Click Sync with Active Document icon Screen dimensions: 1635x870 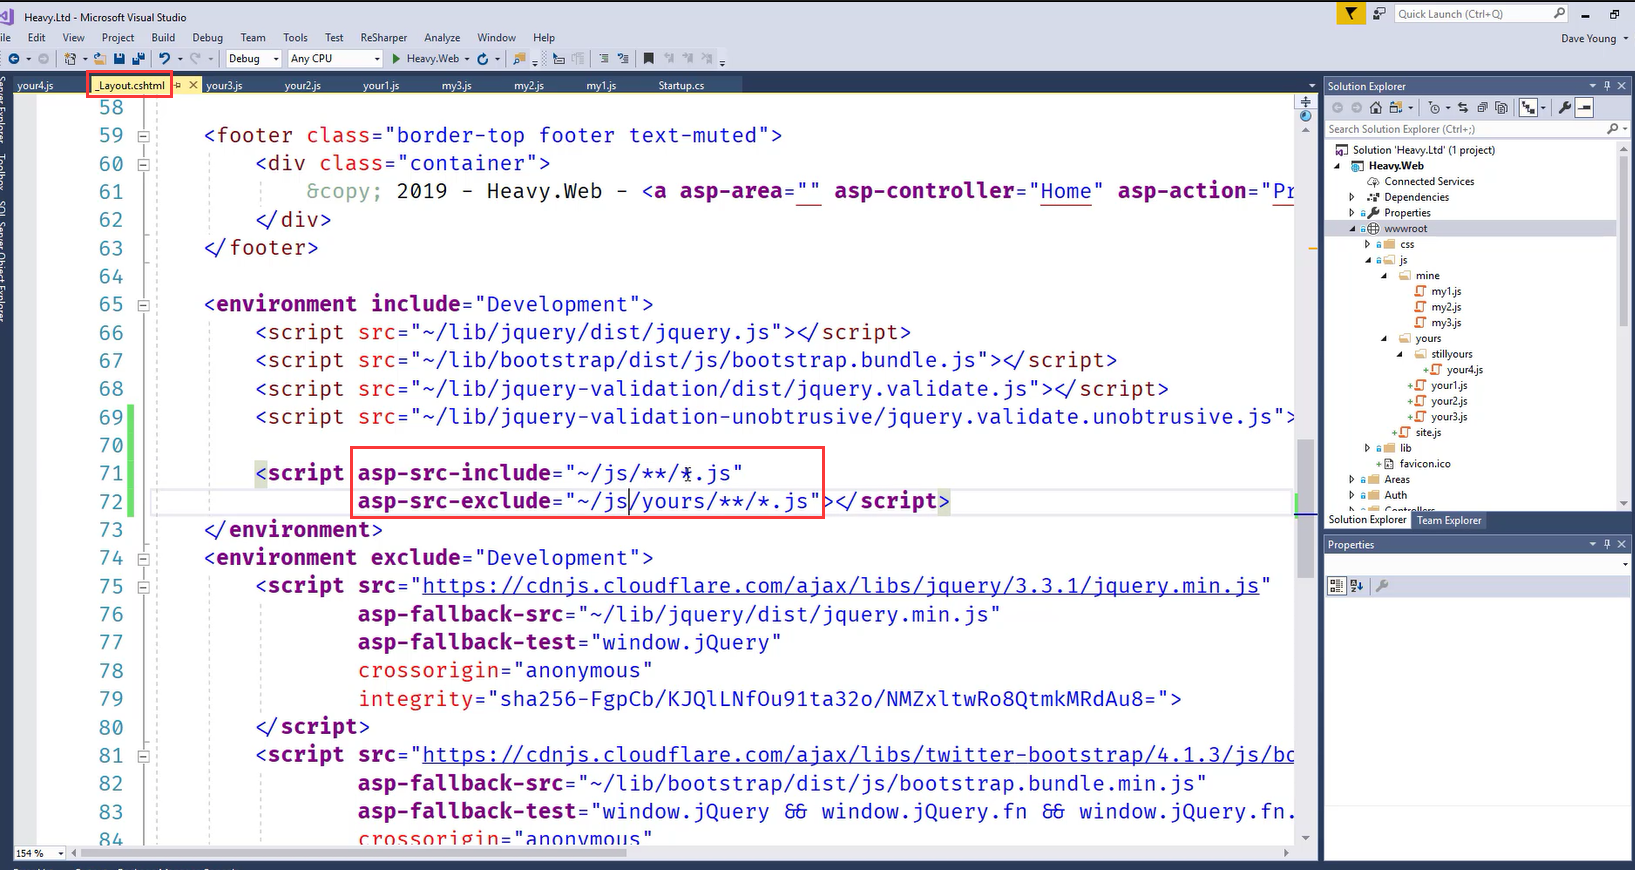click(1462, 108)
